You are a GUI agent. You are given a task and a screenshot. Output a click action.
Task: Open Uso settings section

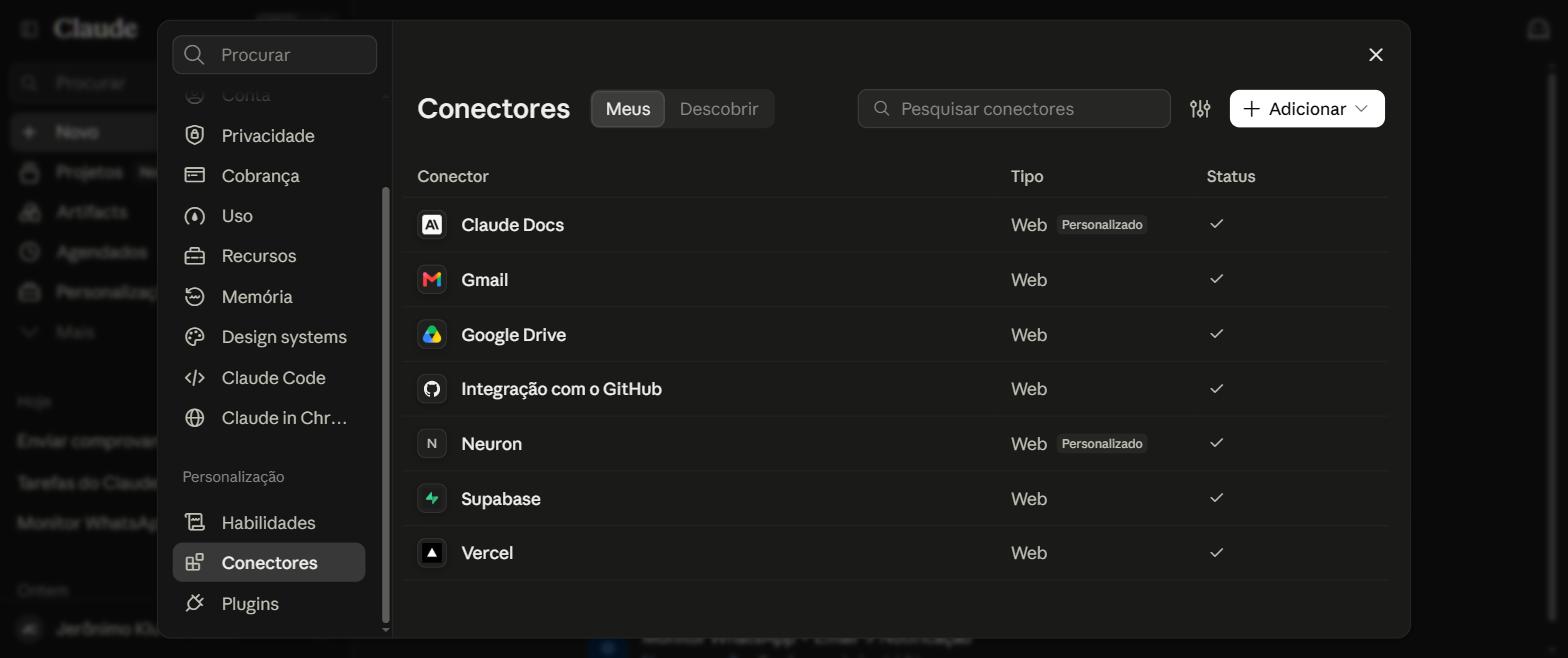click(x=269, y=216)
